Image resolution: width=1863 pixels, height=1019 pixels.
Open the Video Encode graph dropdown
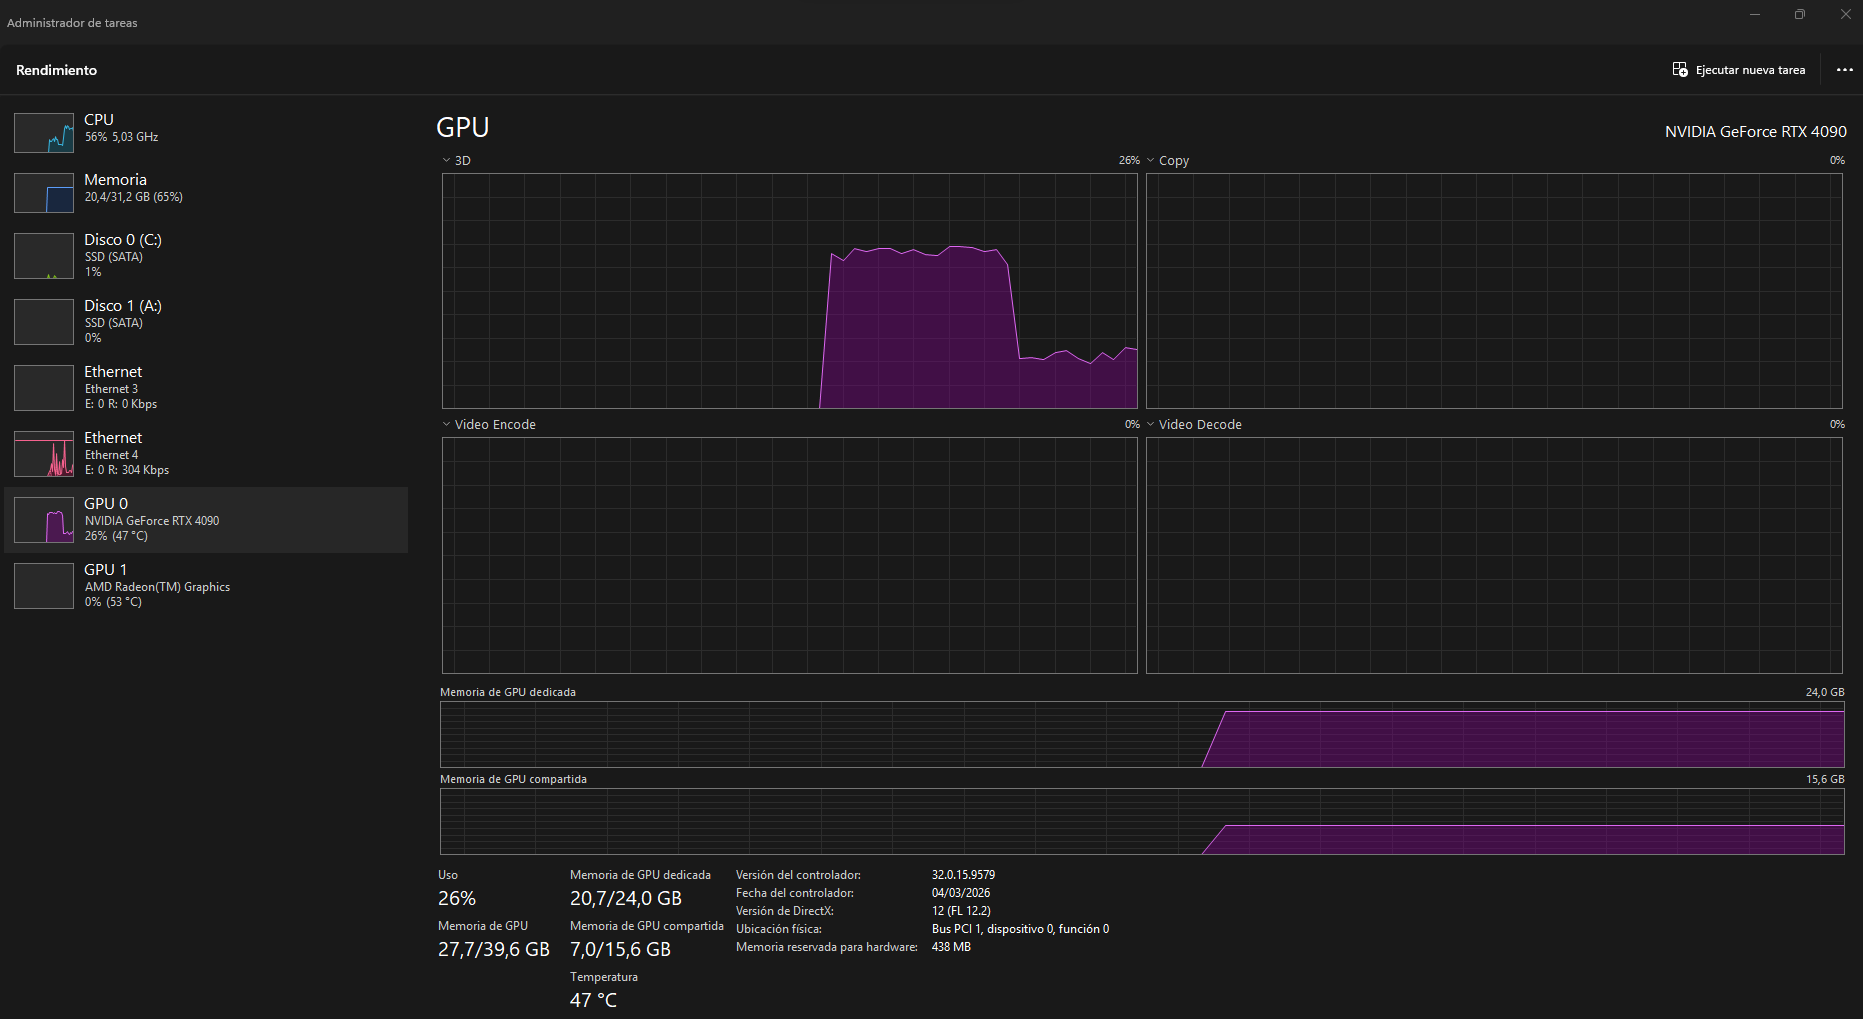[x=447, y=424]
